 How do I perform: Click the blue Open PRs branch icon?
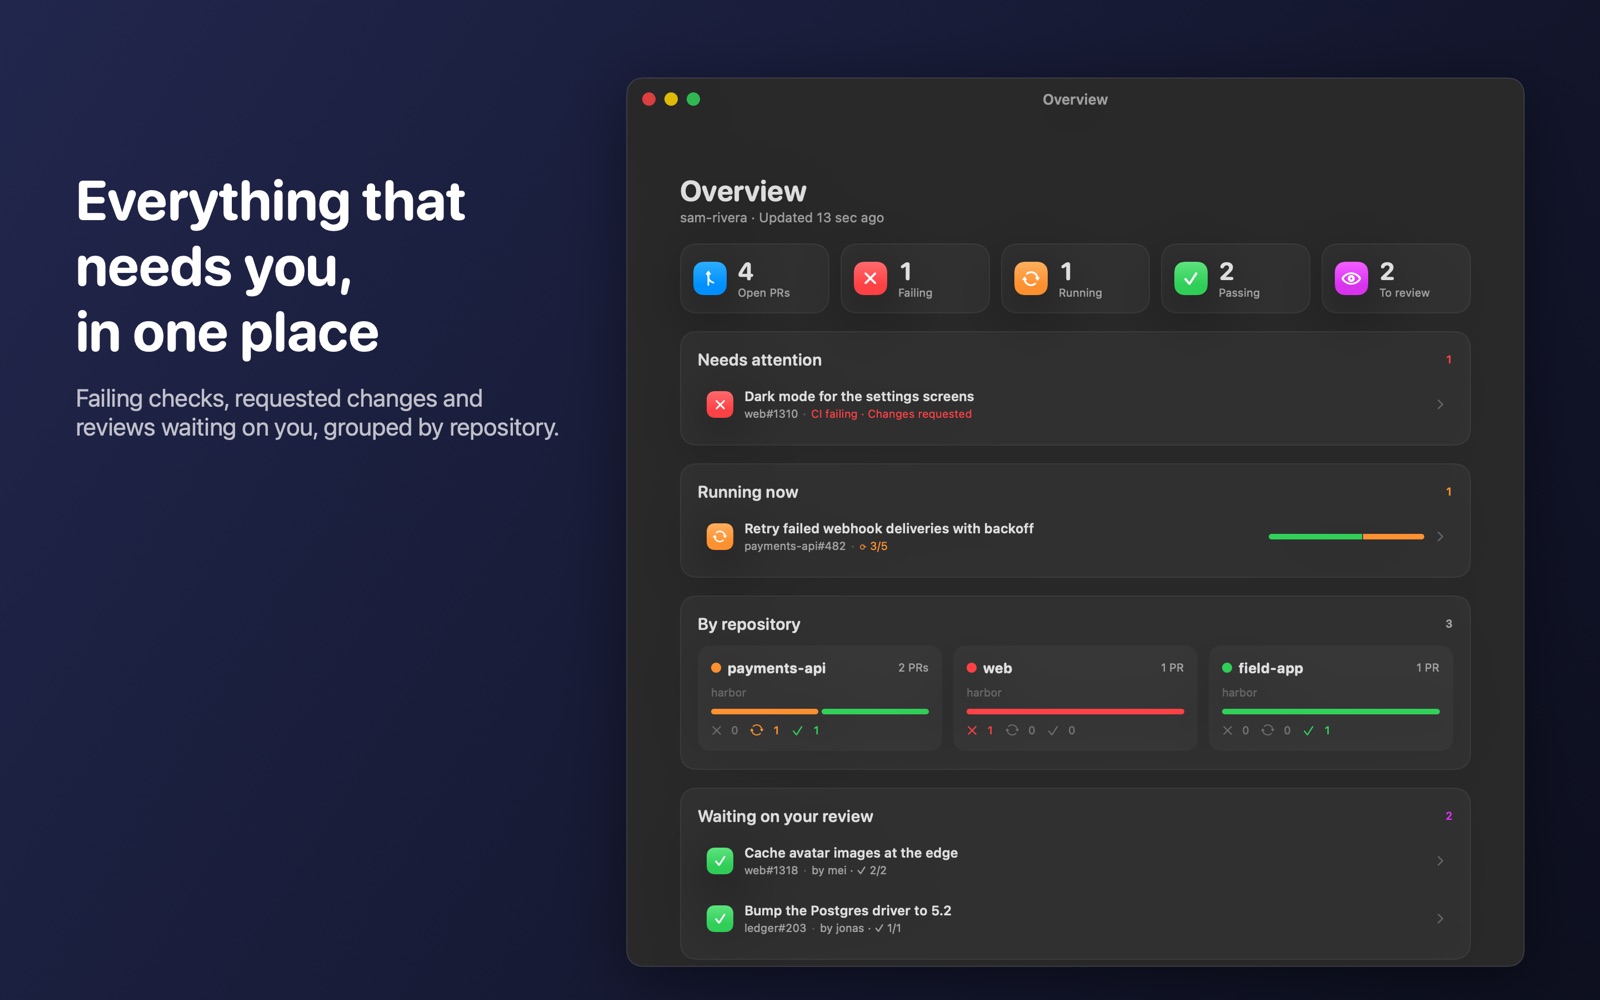pyautogui.click(x=710, y=279)
